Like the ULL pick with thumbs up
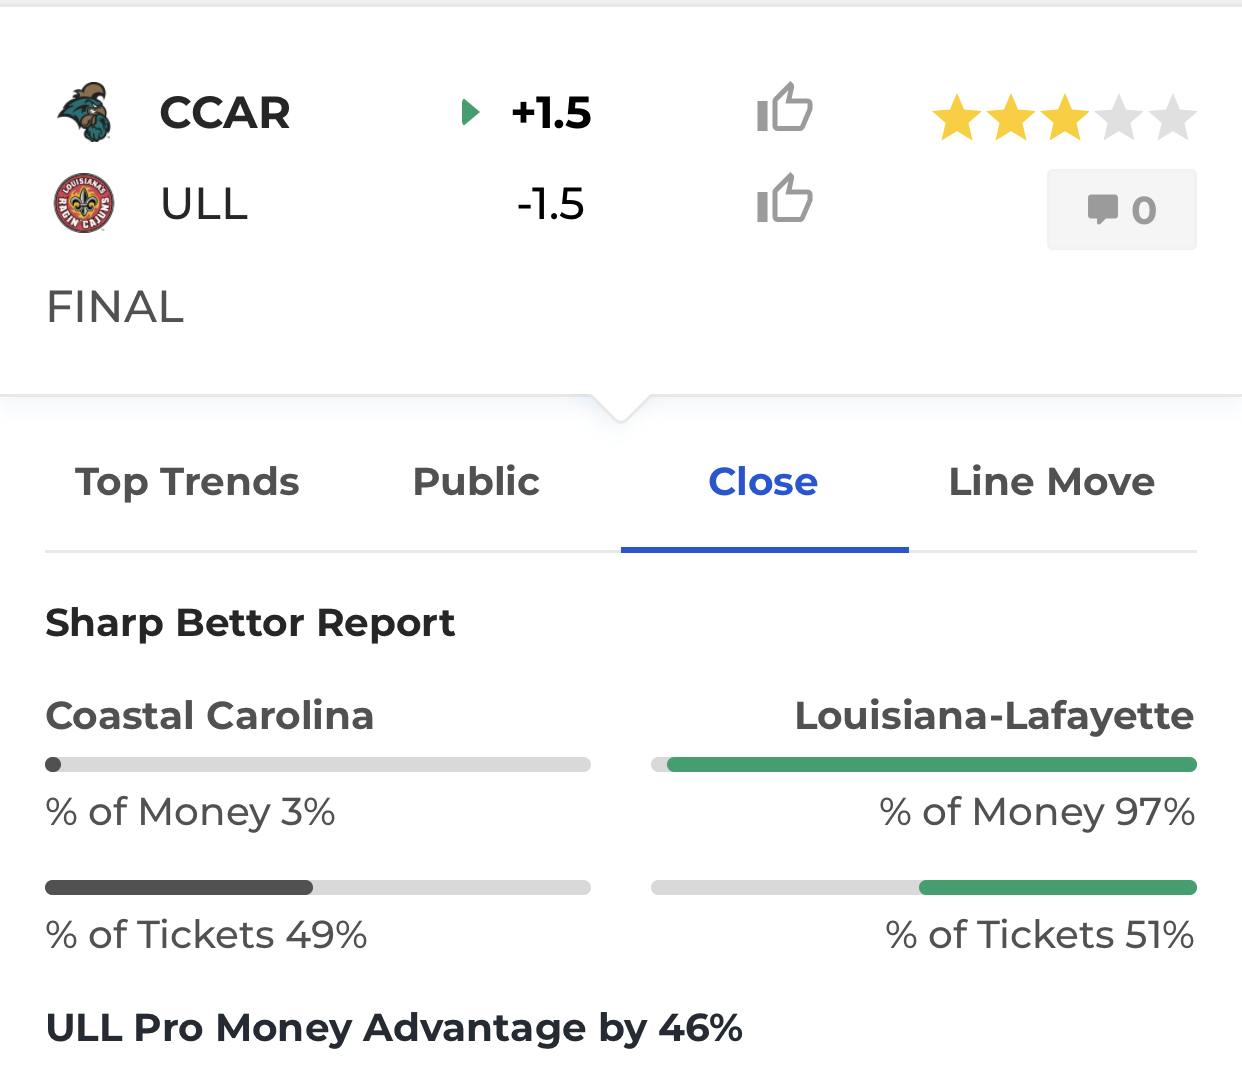This screenshot has width=1242, height=1066. [x=785, y=199]
